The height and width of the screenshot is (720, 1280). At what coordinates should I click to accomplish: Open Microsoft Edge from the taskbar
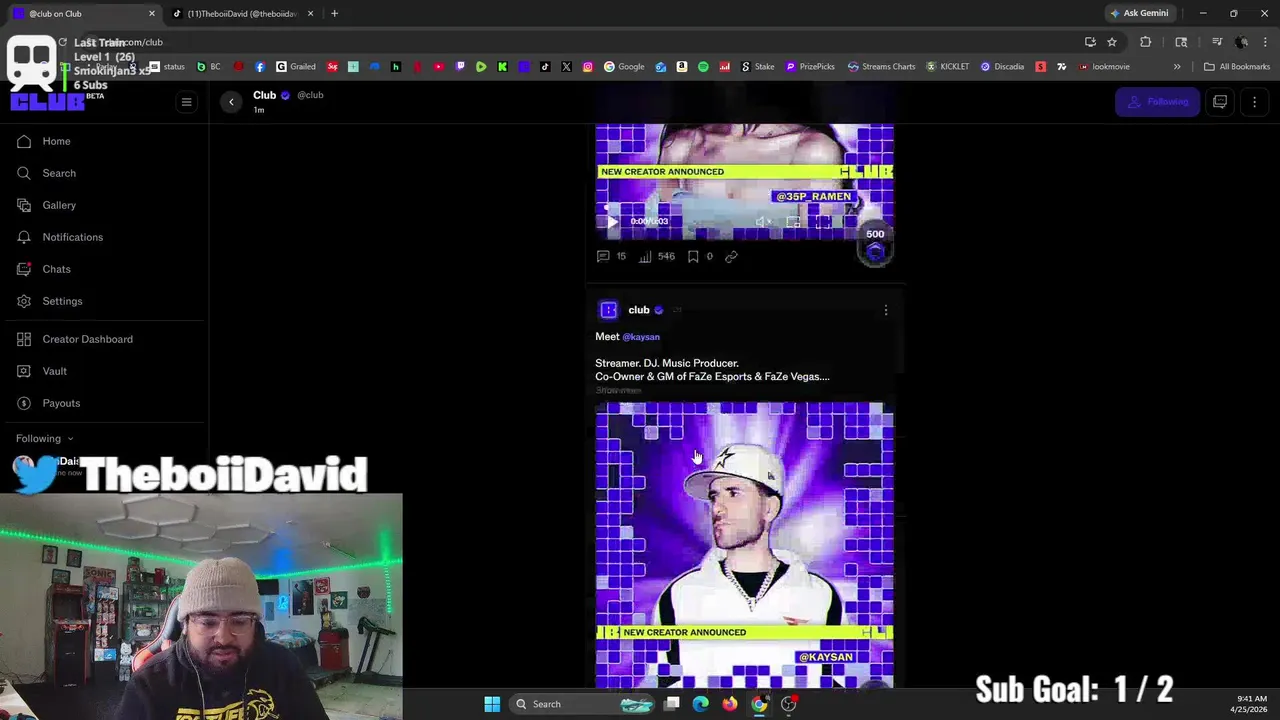coord(701,704)
